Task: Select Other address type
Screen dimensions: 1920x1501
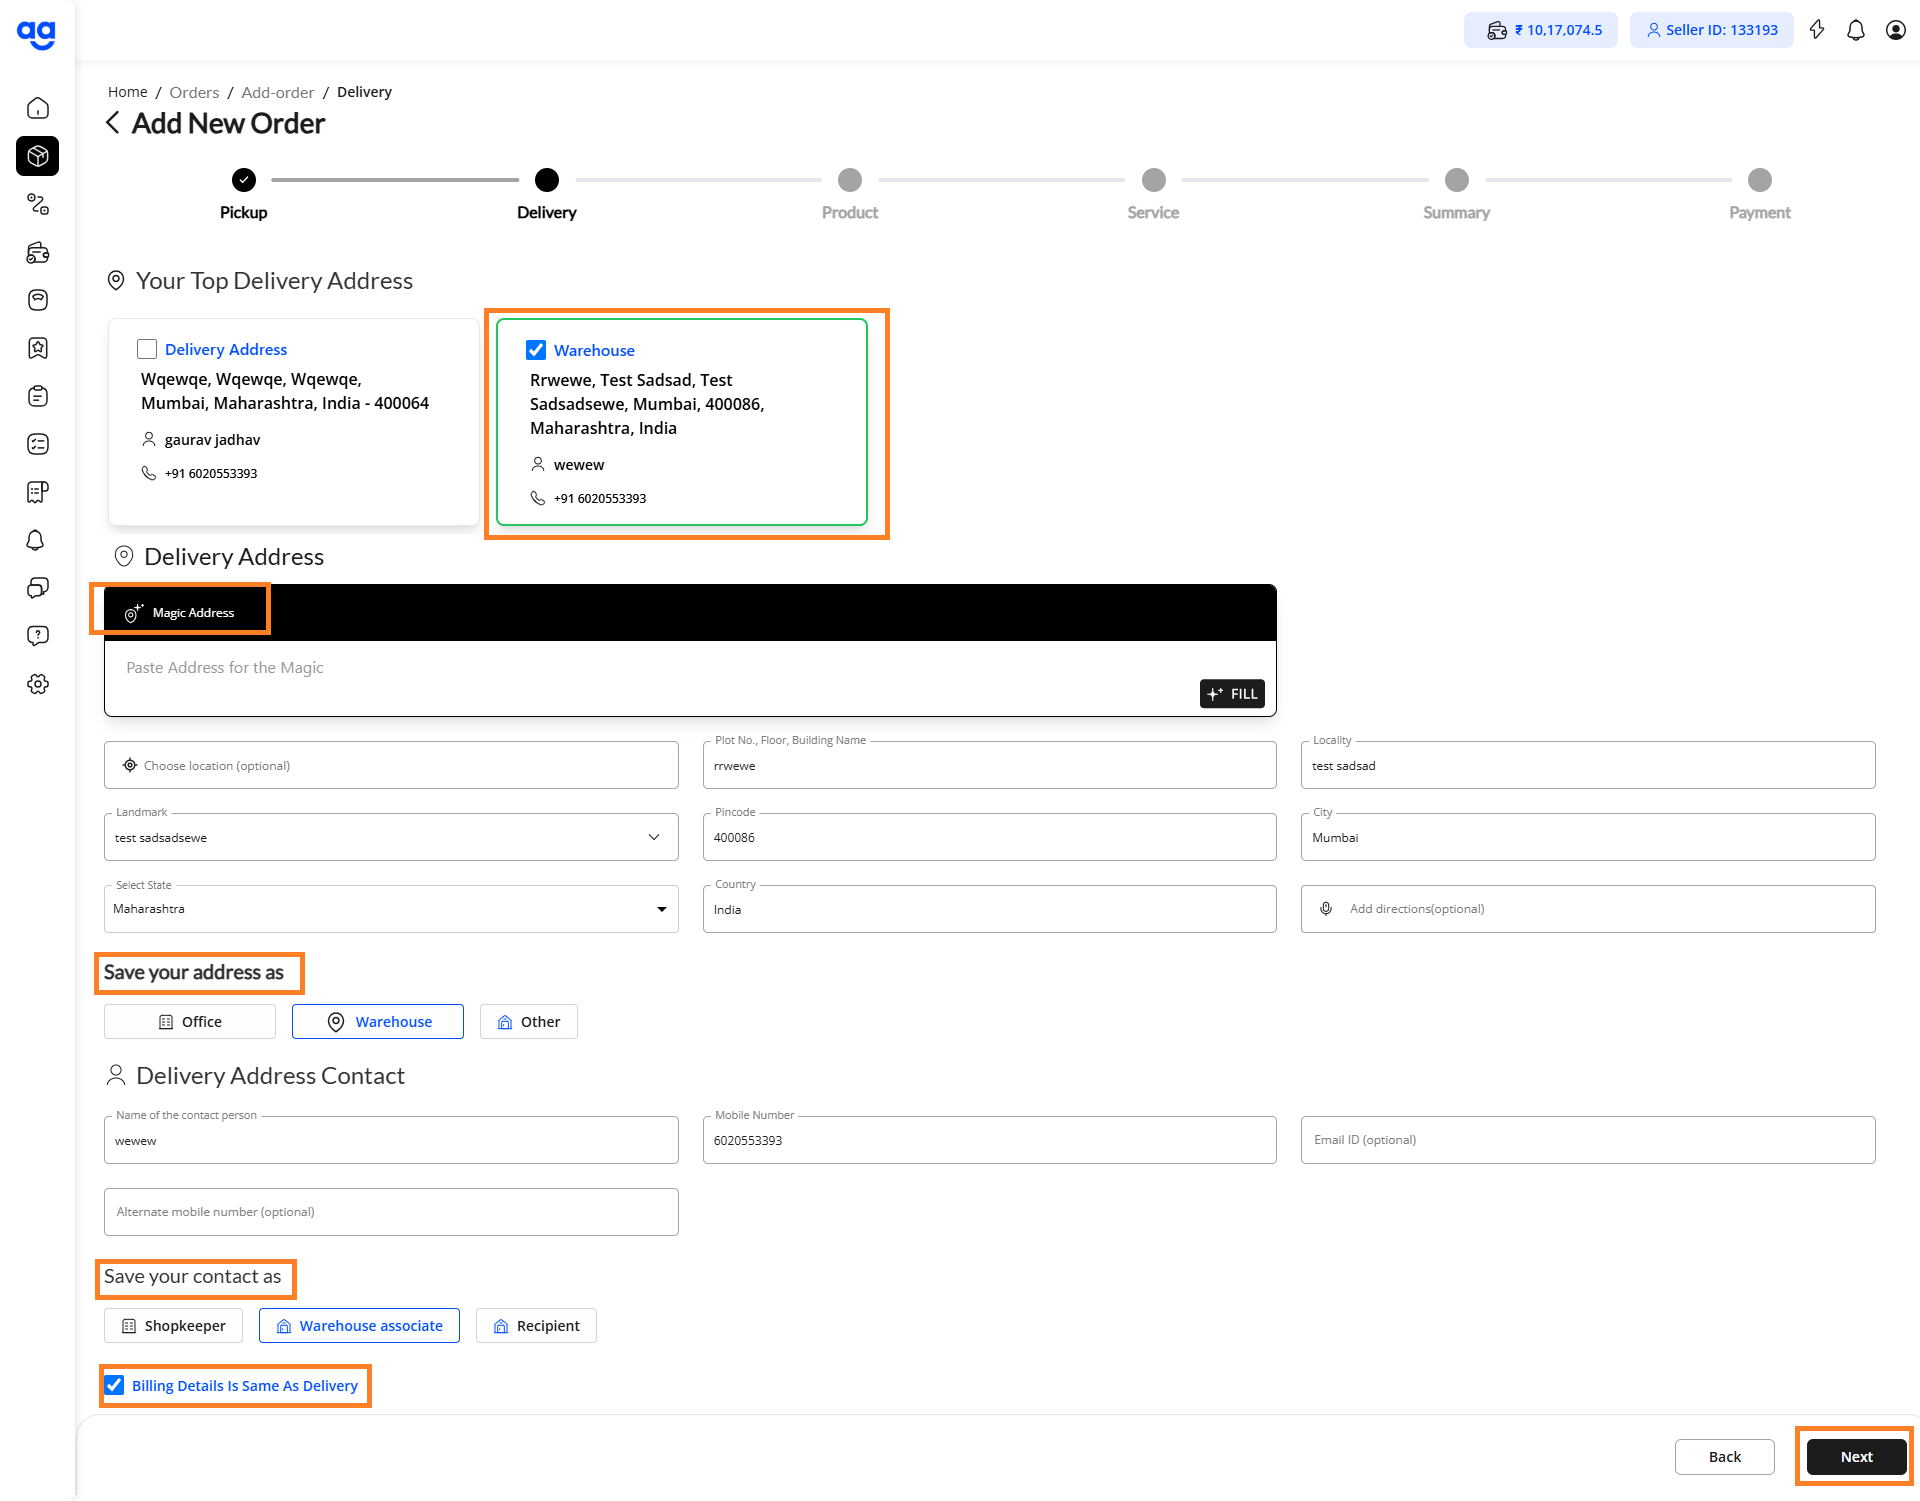Action: point(529,1022)
